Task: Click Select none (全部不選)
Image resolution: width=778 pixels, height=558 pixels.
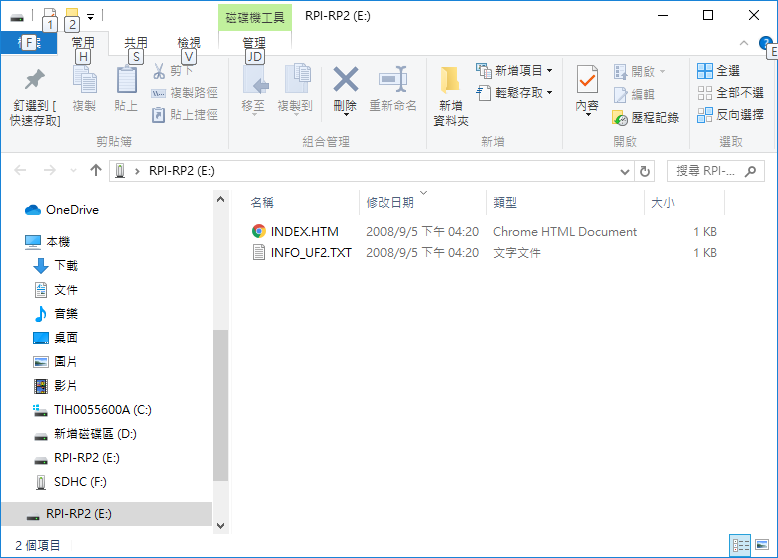Action: click(x=730, y=93)
